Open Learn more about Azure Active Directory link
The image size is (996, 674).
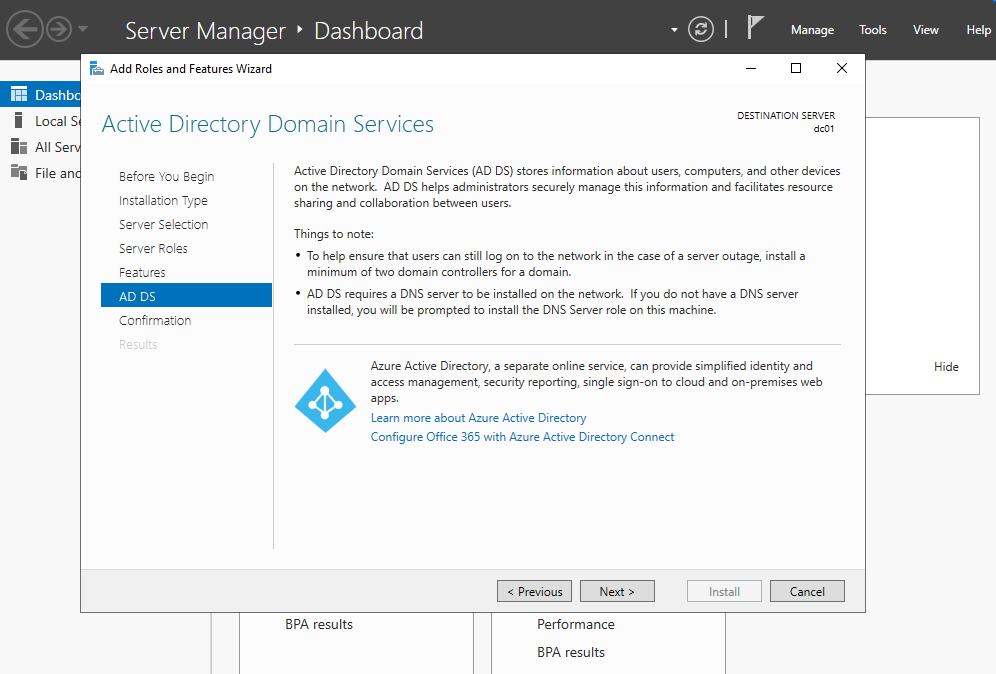478,418
